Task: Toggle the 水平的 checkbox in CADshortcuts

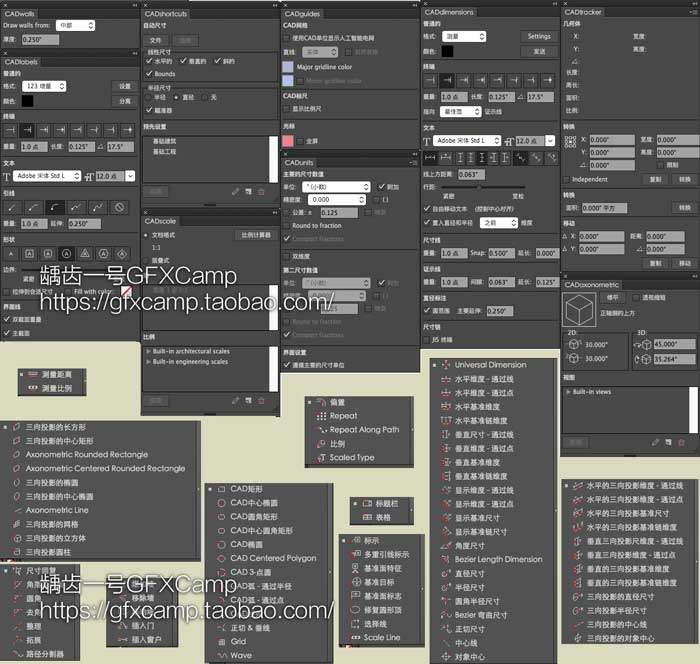Action: pyautogui.click(x=150, y=61)
